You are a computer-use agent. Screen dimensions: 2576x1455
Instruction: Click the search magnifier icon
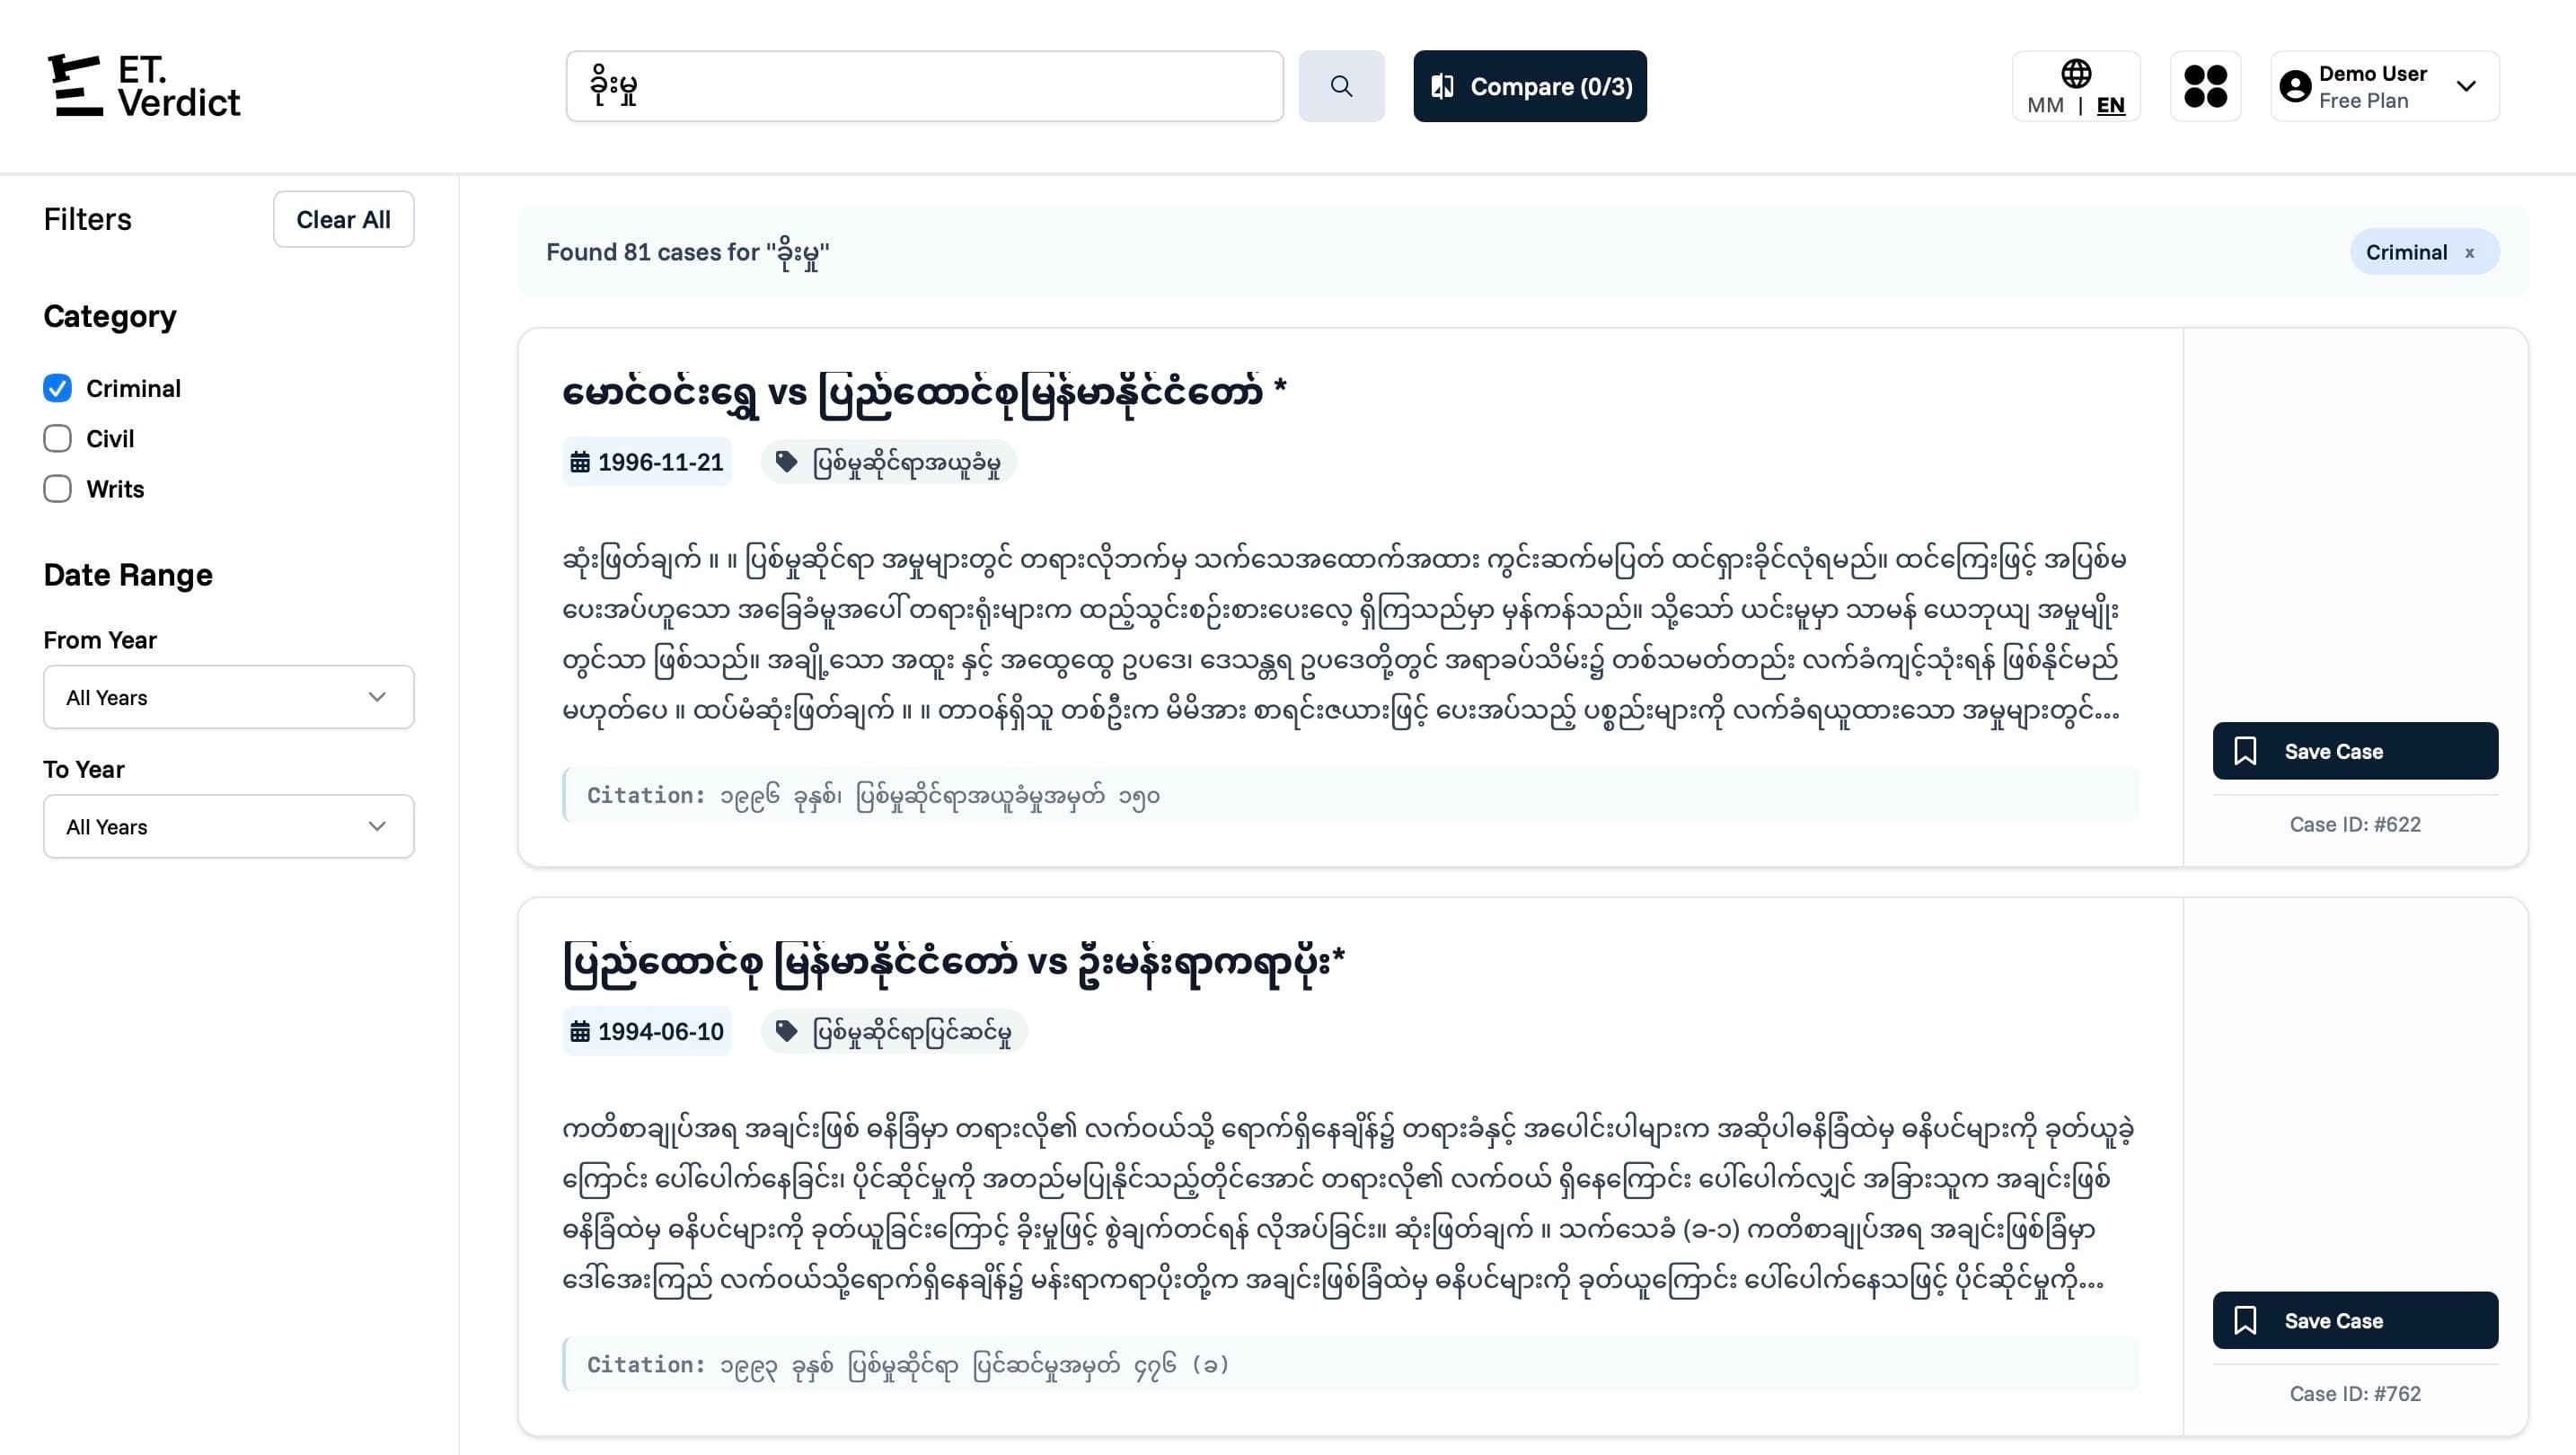pyautogui.click(x=1341, y=86)
